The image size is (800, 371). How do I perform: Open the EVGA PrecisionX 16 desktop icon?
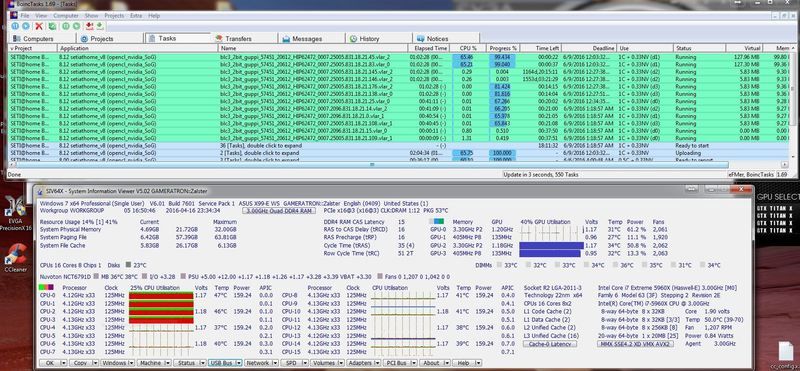click(x=15, y=214)
